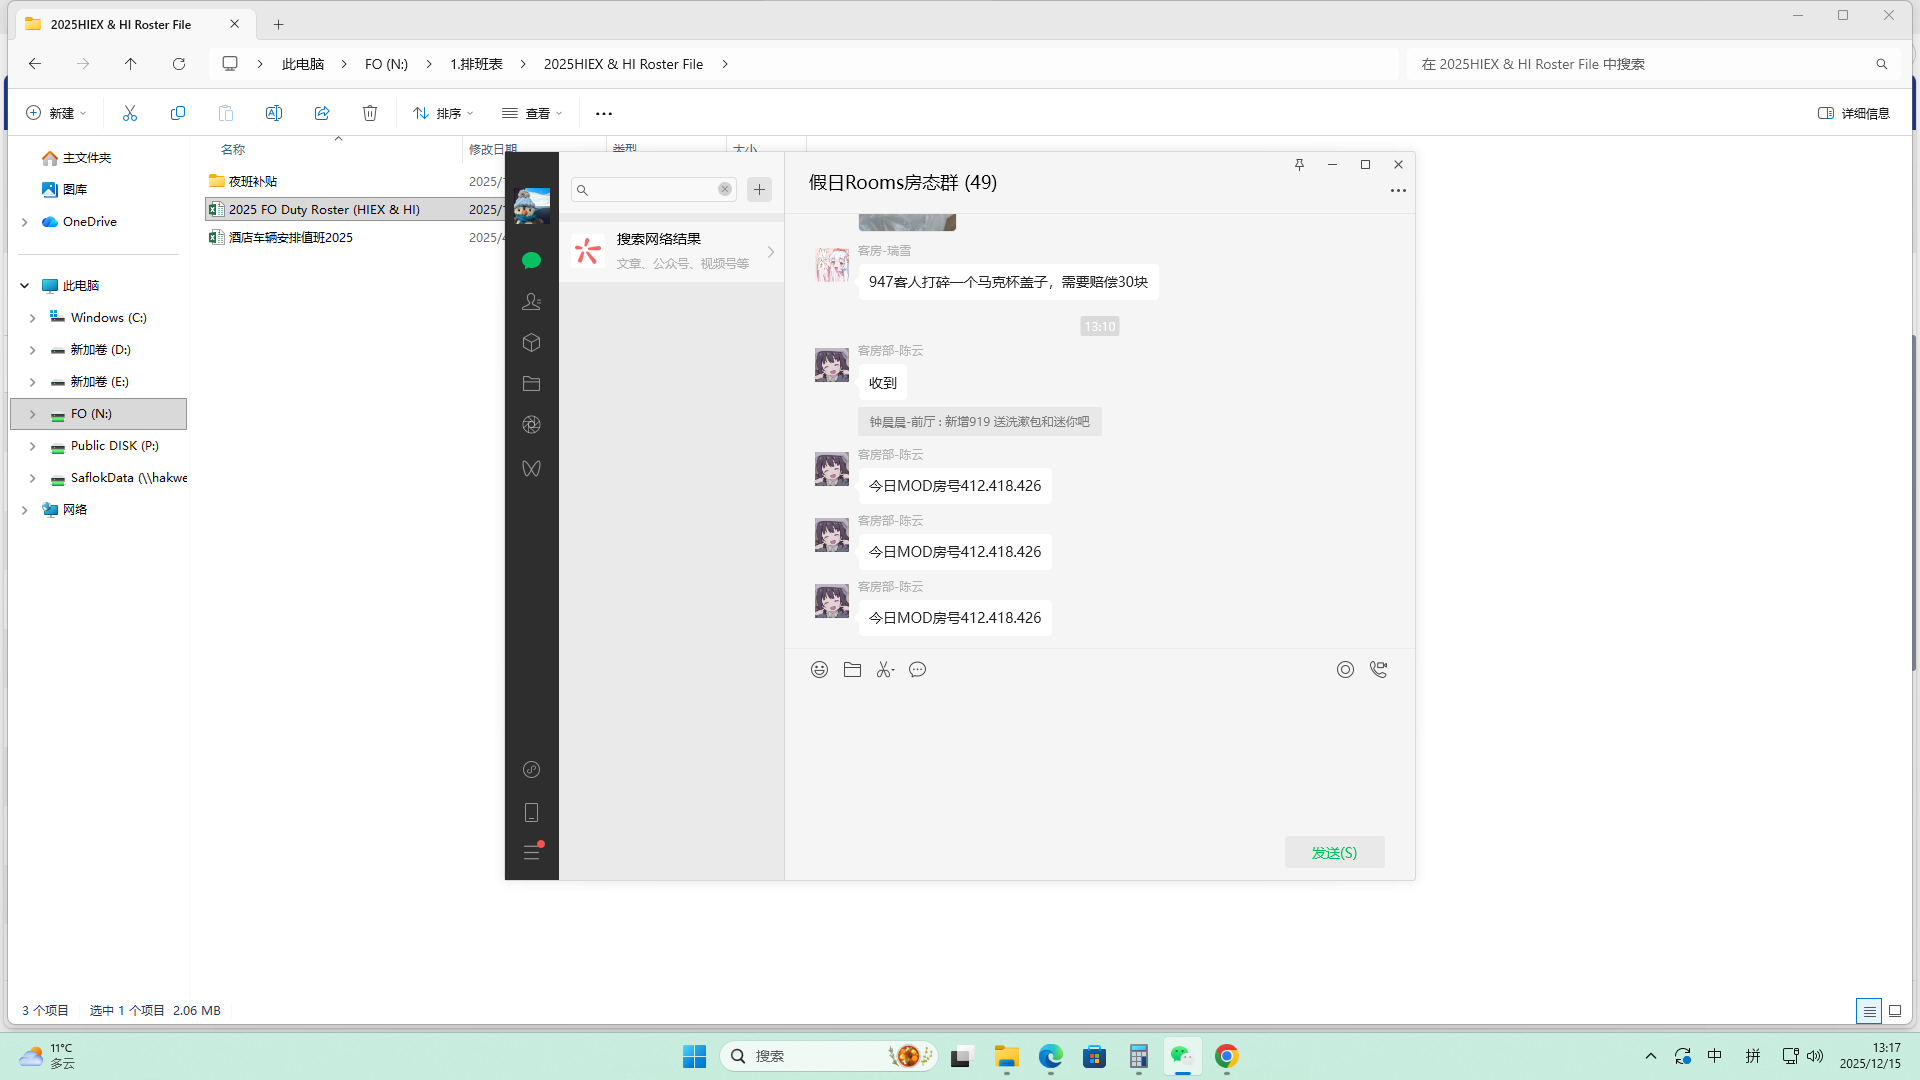The image size is (1920, 1080).
Task: Open WeChat Favorites cube icon
Action: tap(531, 343)
